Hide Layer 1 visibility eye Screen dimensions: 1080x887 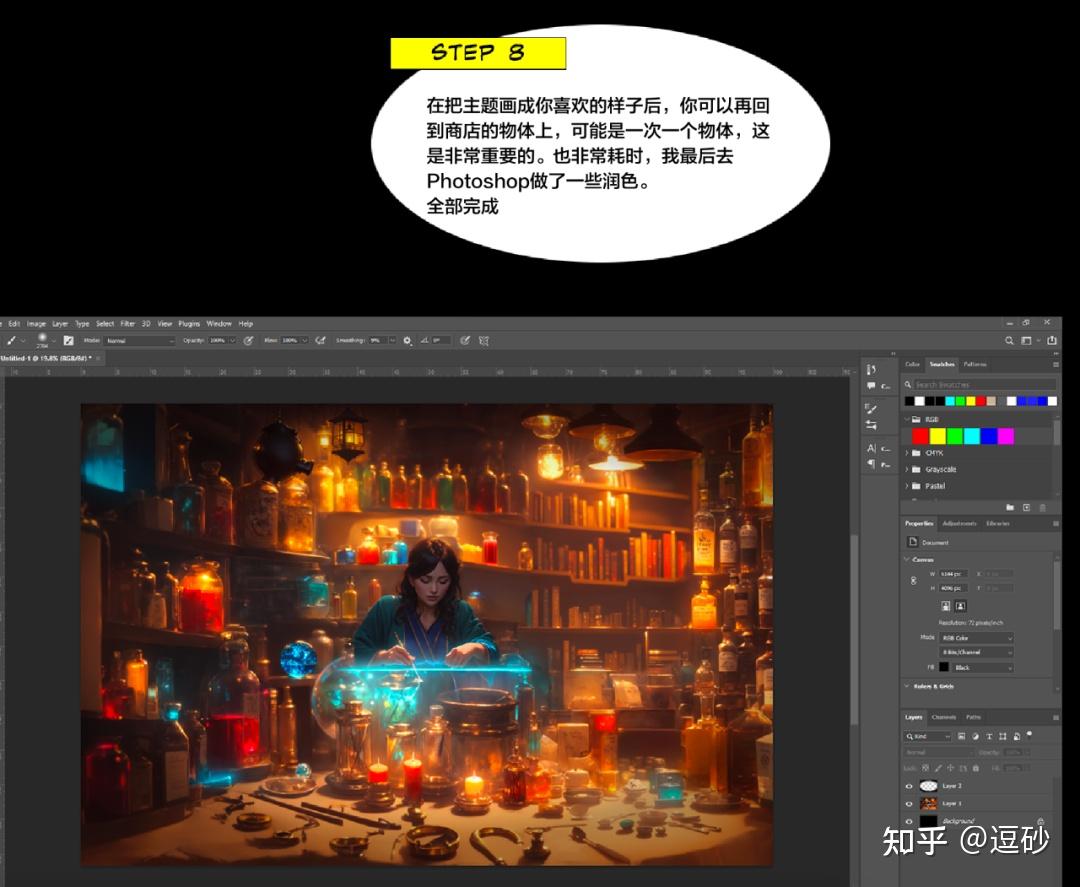tap(908, 804)
